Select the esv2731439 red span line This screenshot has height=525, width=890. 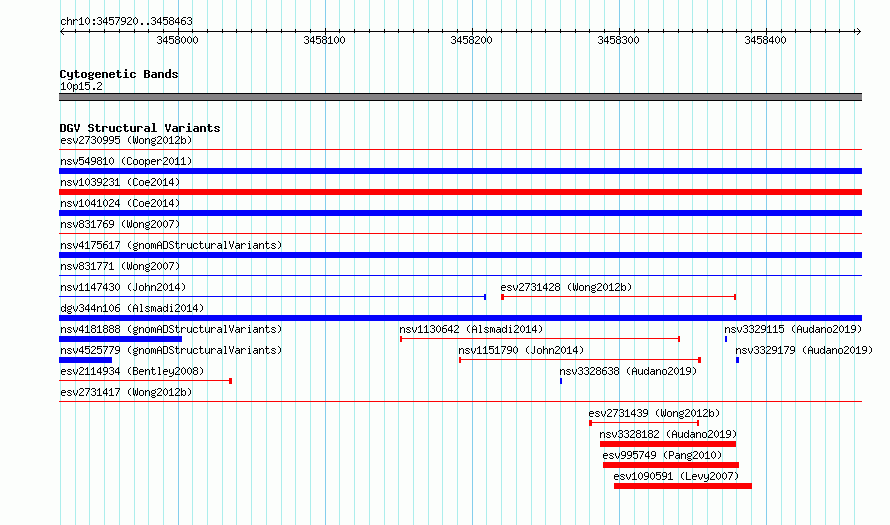point(644,423)
